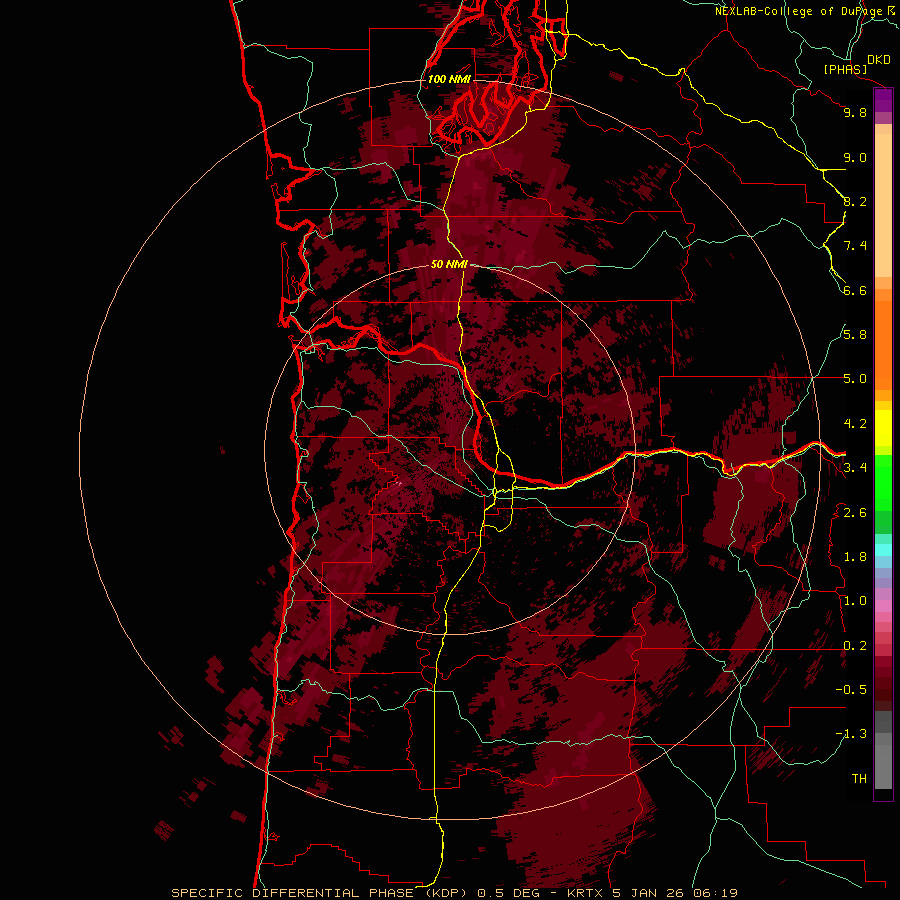Click the DKD product code label
Screen dimensions: 900x900
point(878,60)
